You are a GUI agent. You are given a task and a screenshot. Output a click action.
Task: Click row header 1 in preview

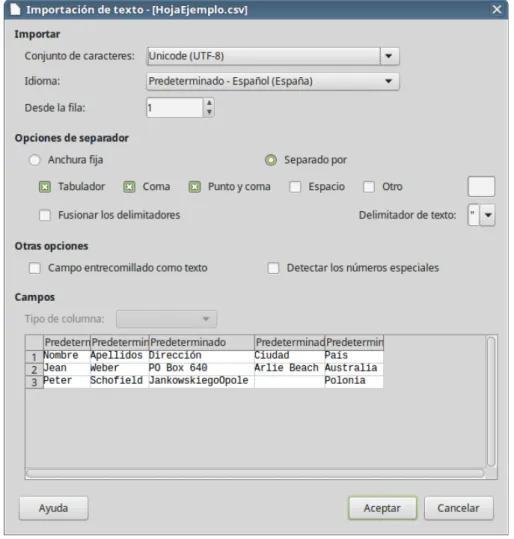pyautogui.click(x=34, y=357)
